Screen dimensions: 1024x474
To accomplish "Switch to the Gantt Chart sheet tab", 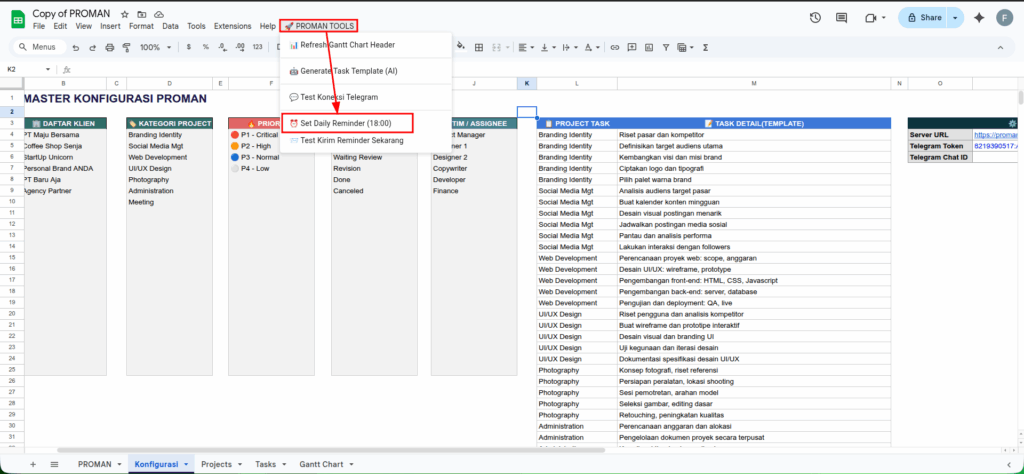I will click(321, 465).
